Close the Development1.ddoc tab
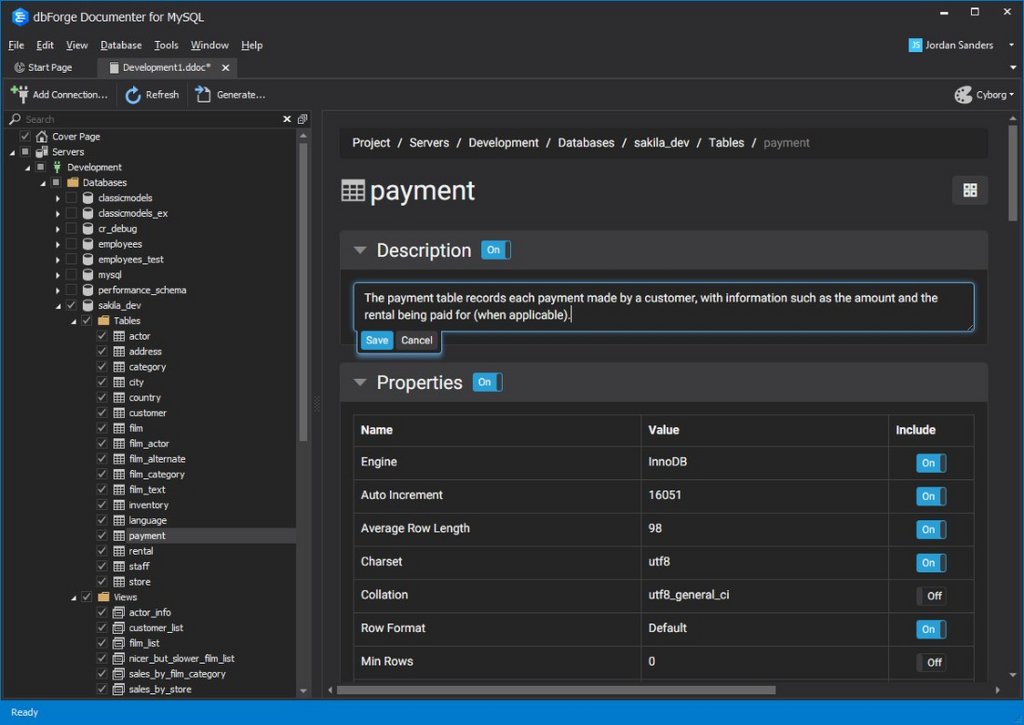 (225, 67)
